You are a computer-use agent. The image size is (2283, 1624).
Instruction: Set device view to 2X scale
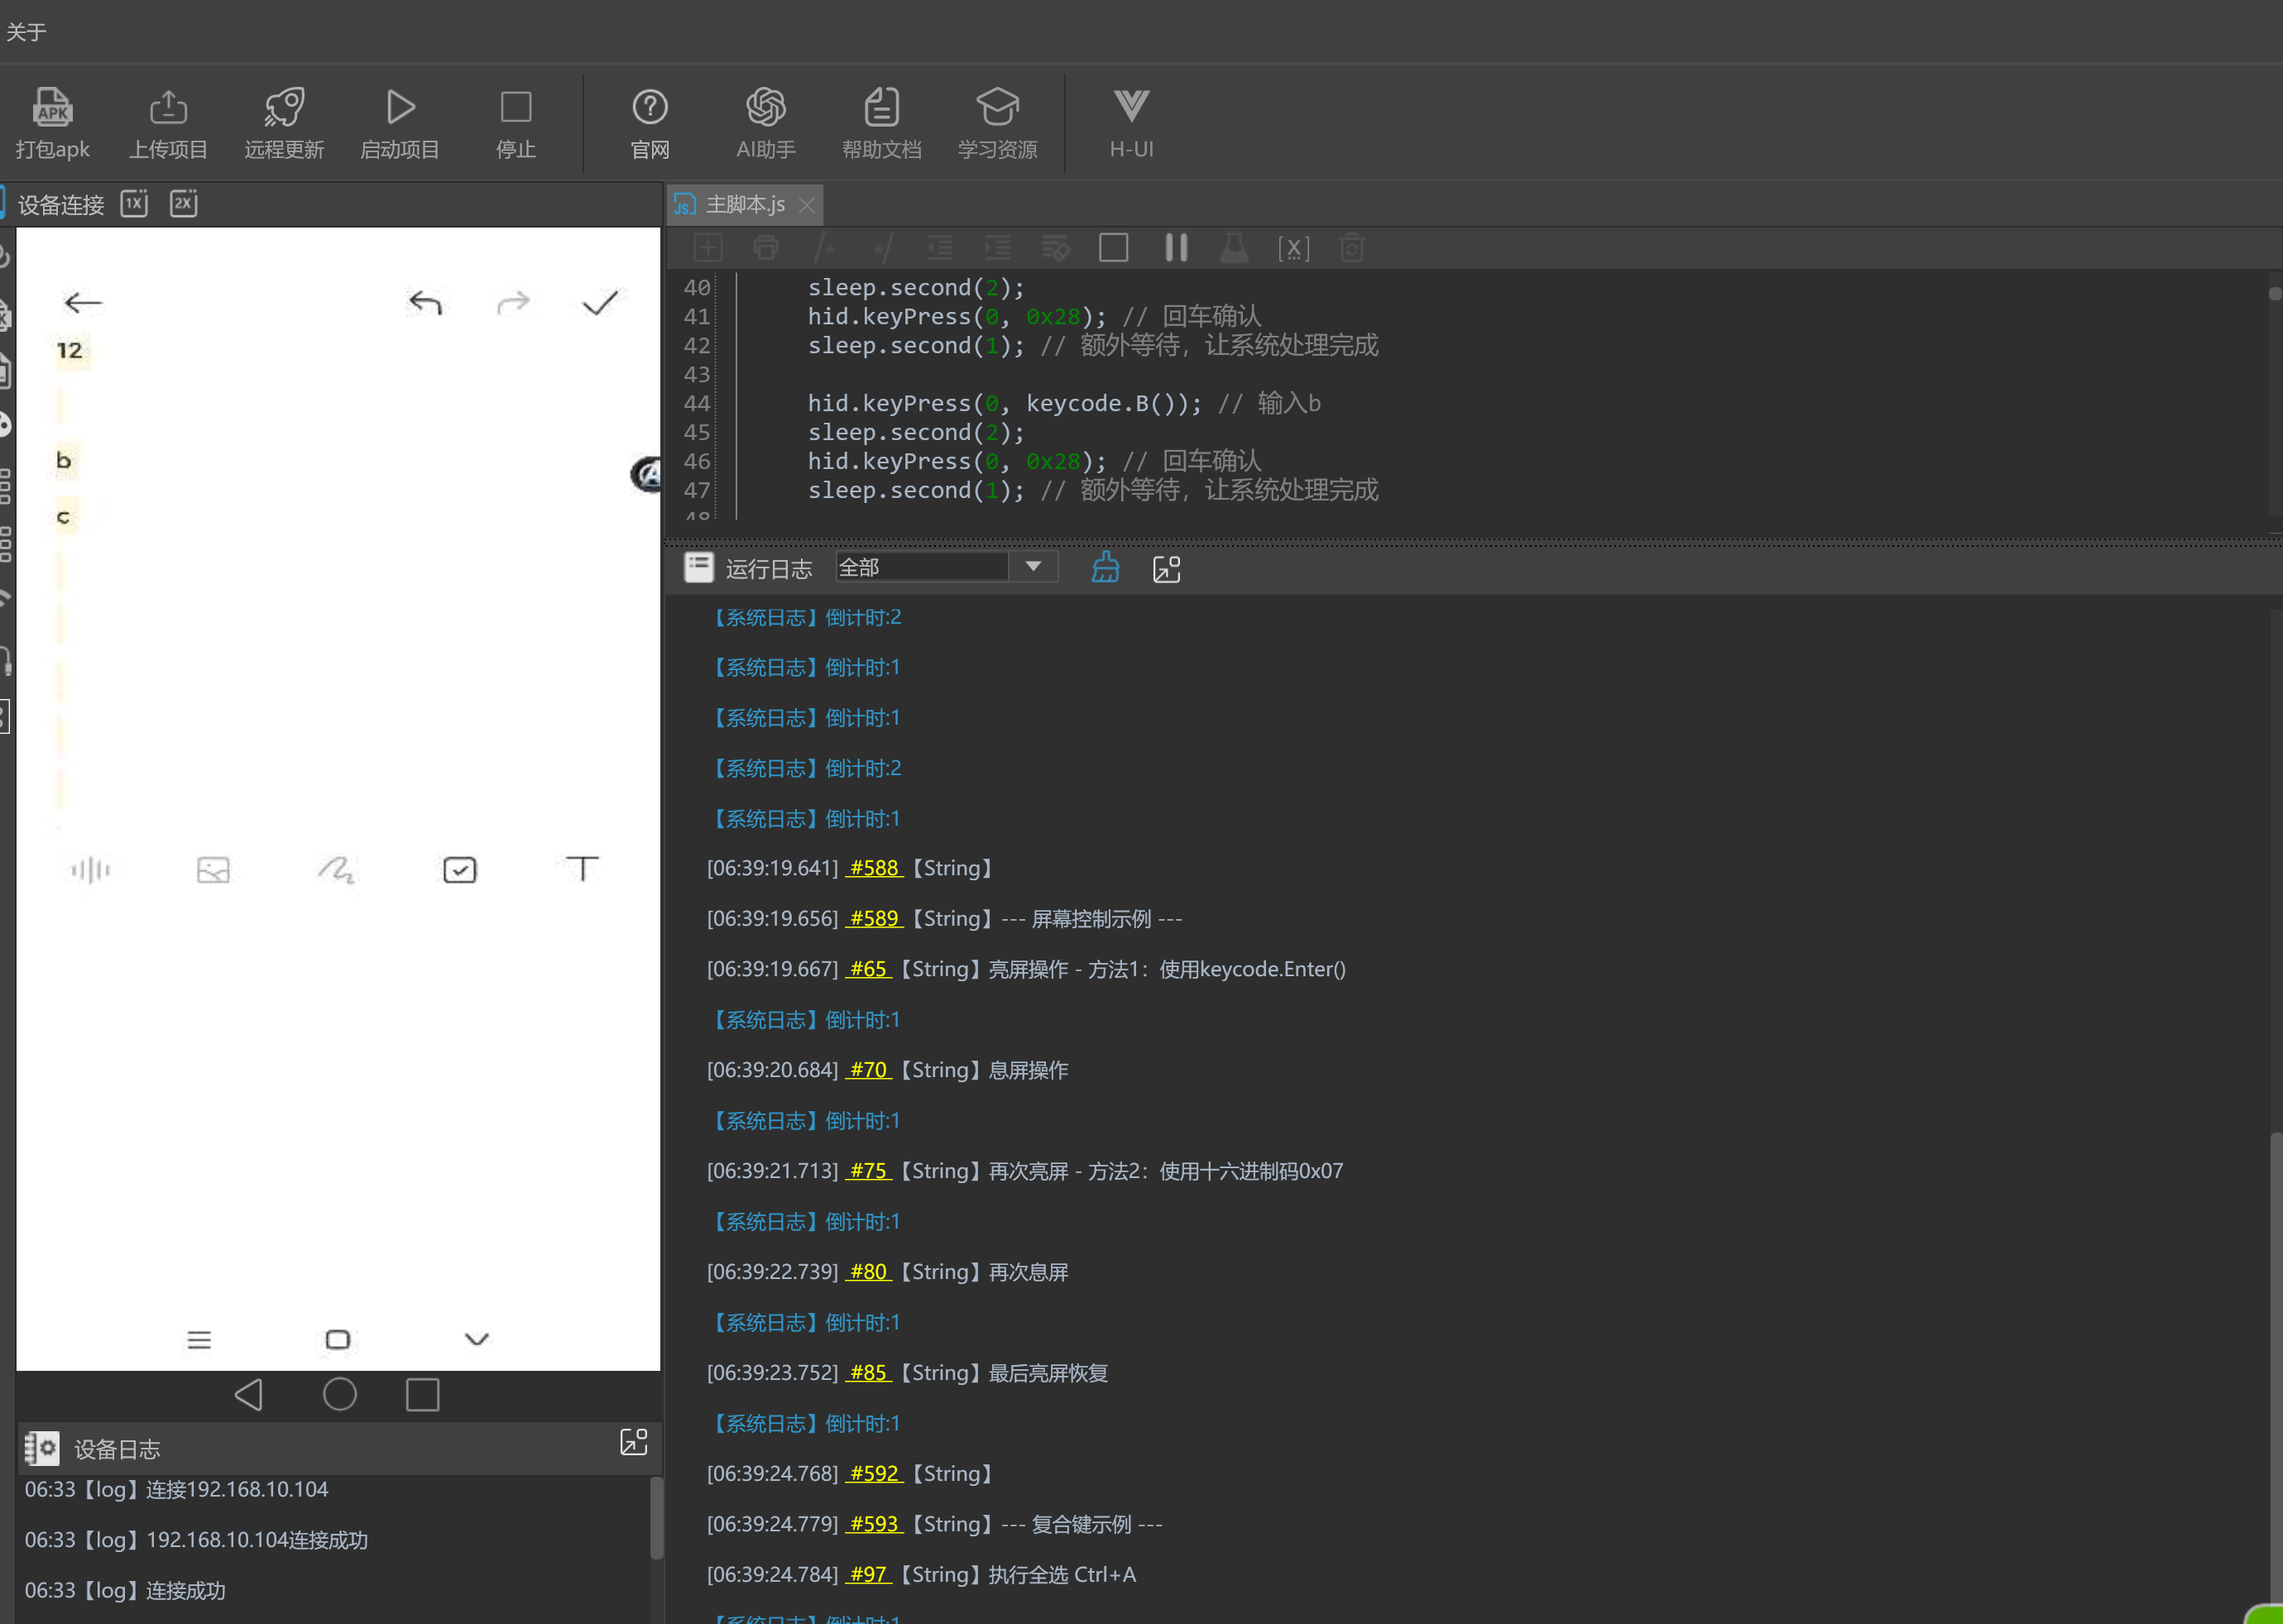click(x=184, y=203)
